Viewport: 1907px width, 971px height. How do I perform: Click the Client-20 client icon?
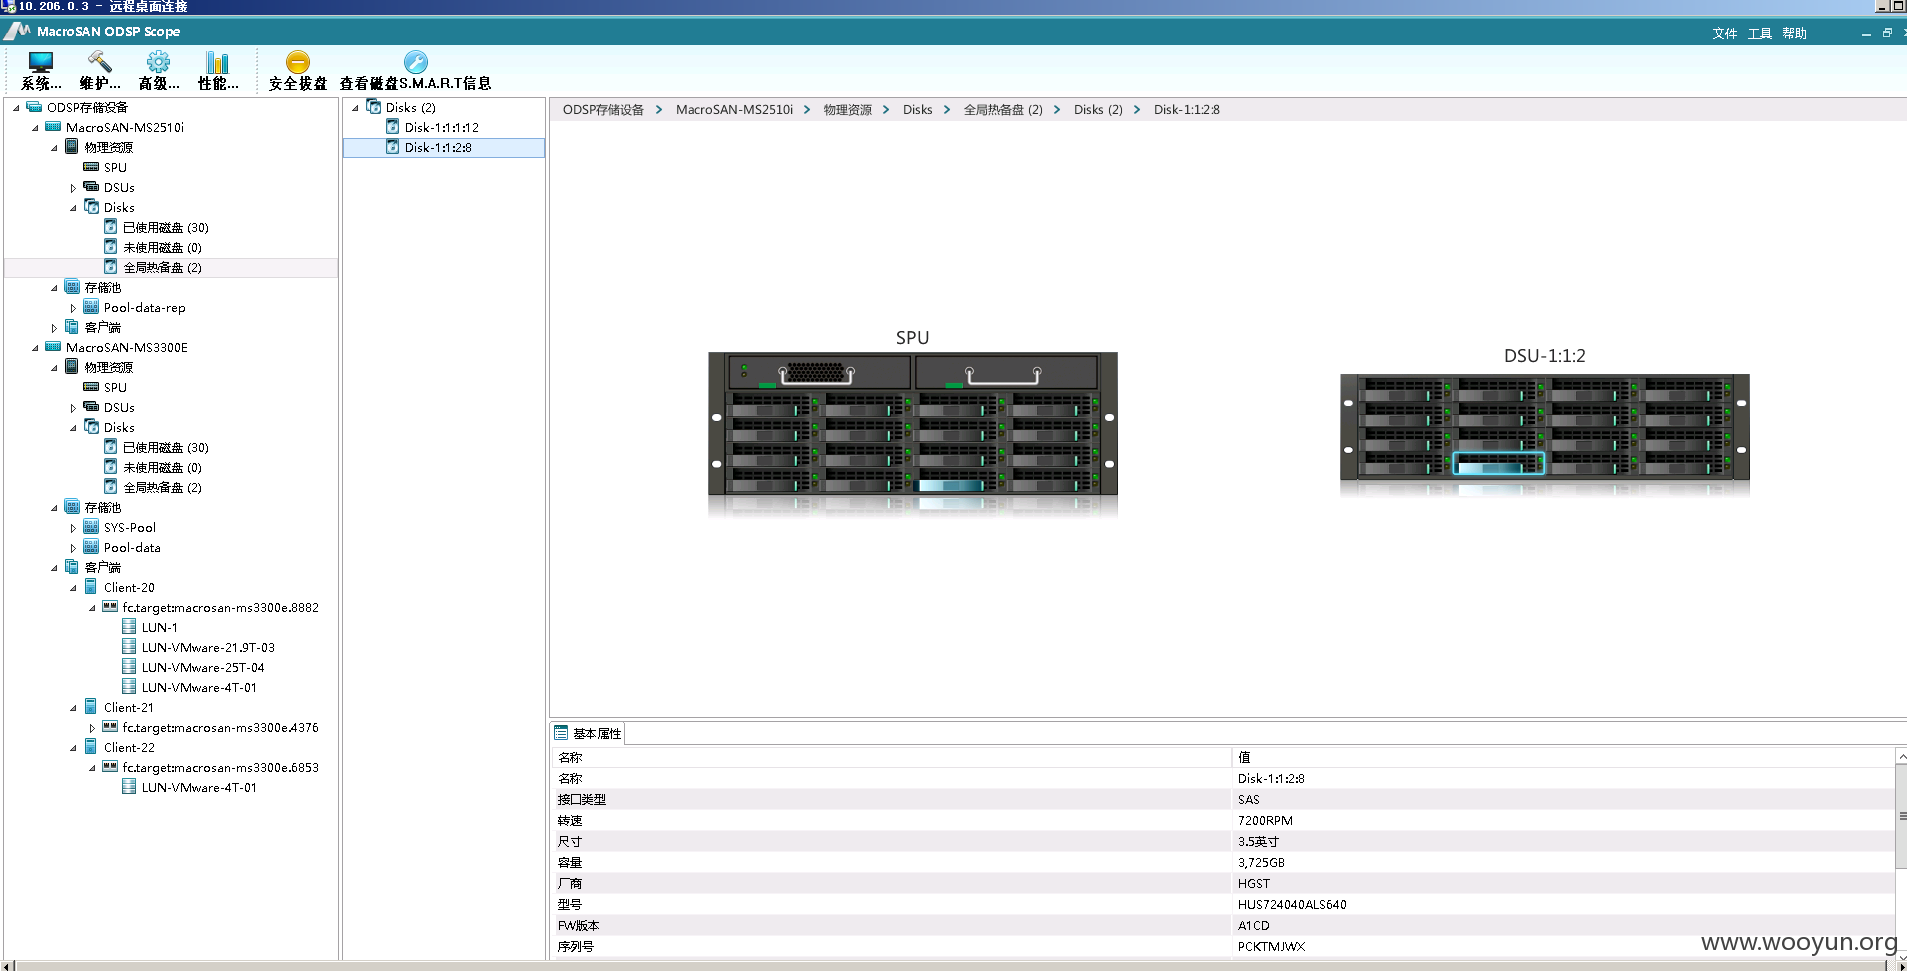tap(91, 587)
